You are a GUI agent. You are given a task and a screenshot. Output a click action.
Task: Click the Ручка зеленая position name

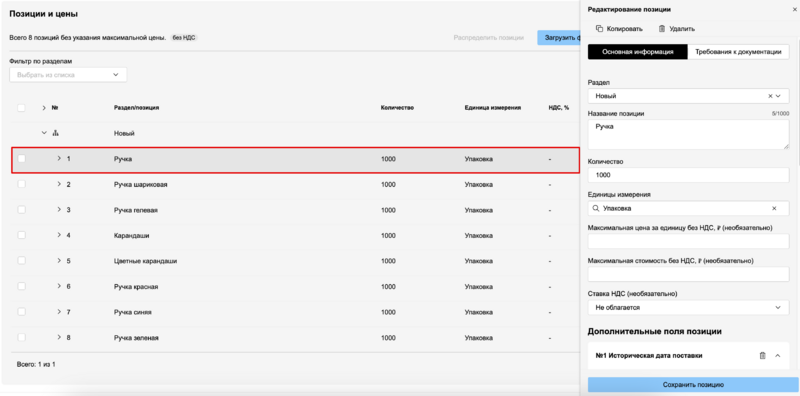136,337
